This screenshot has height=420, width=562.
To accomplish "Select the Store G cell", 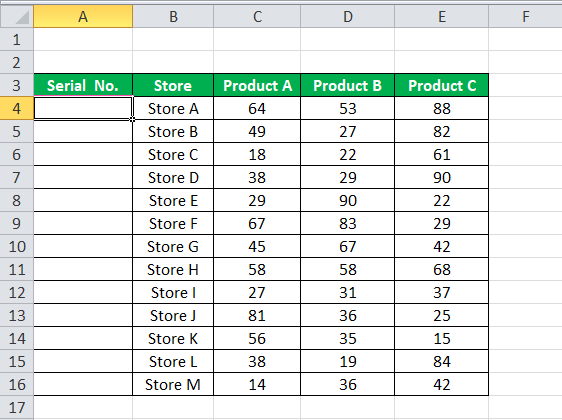I will [x=173, y=246].
